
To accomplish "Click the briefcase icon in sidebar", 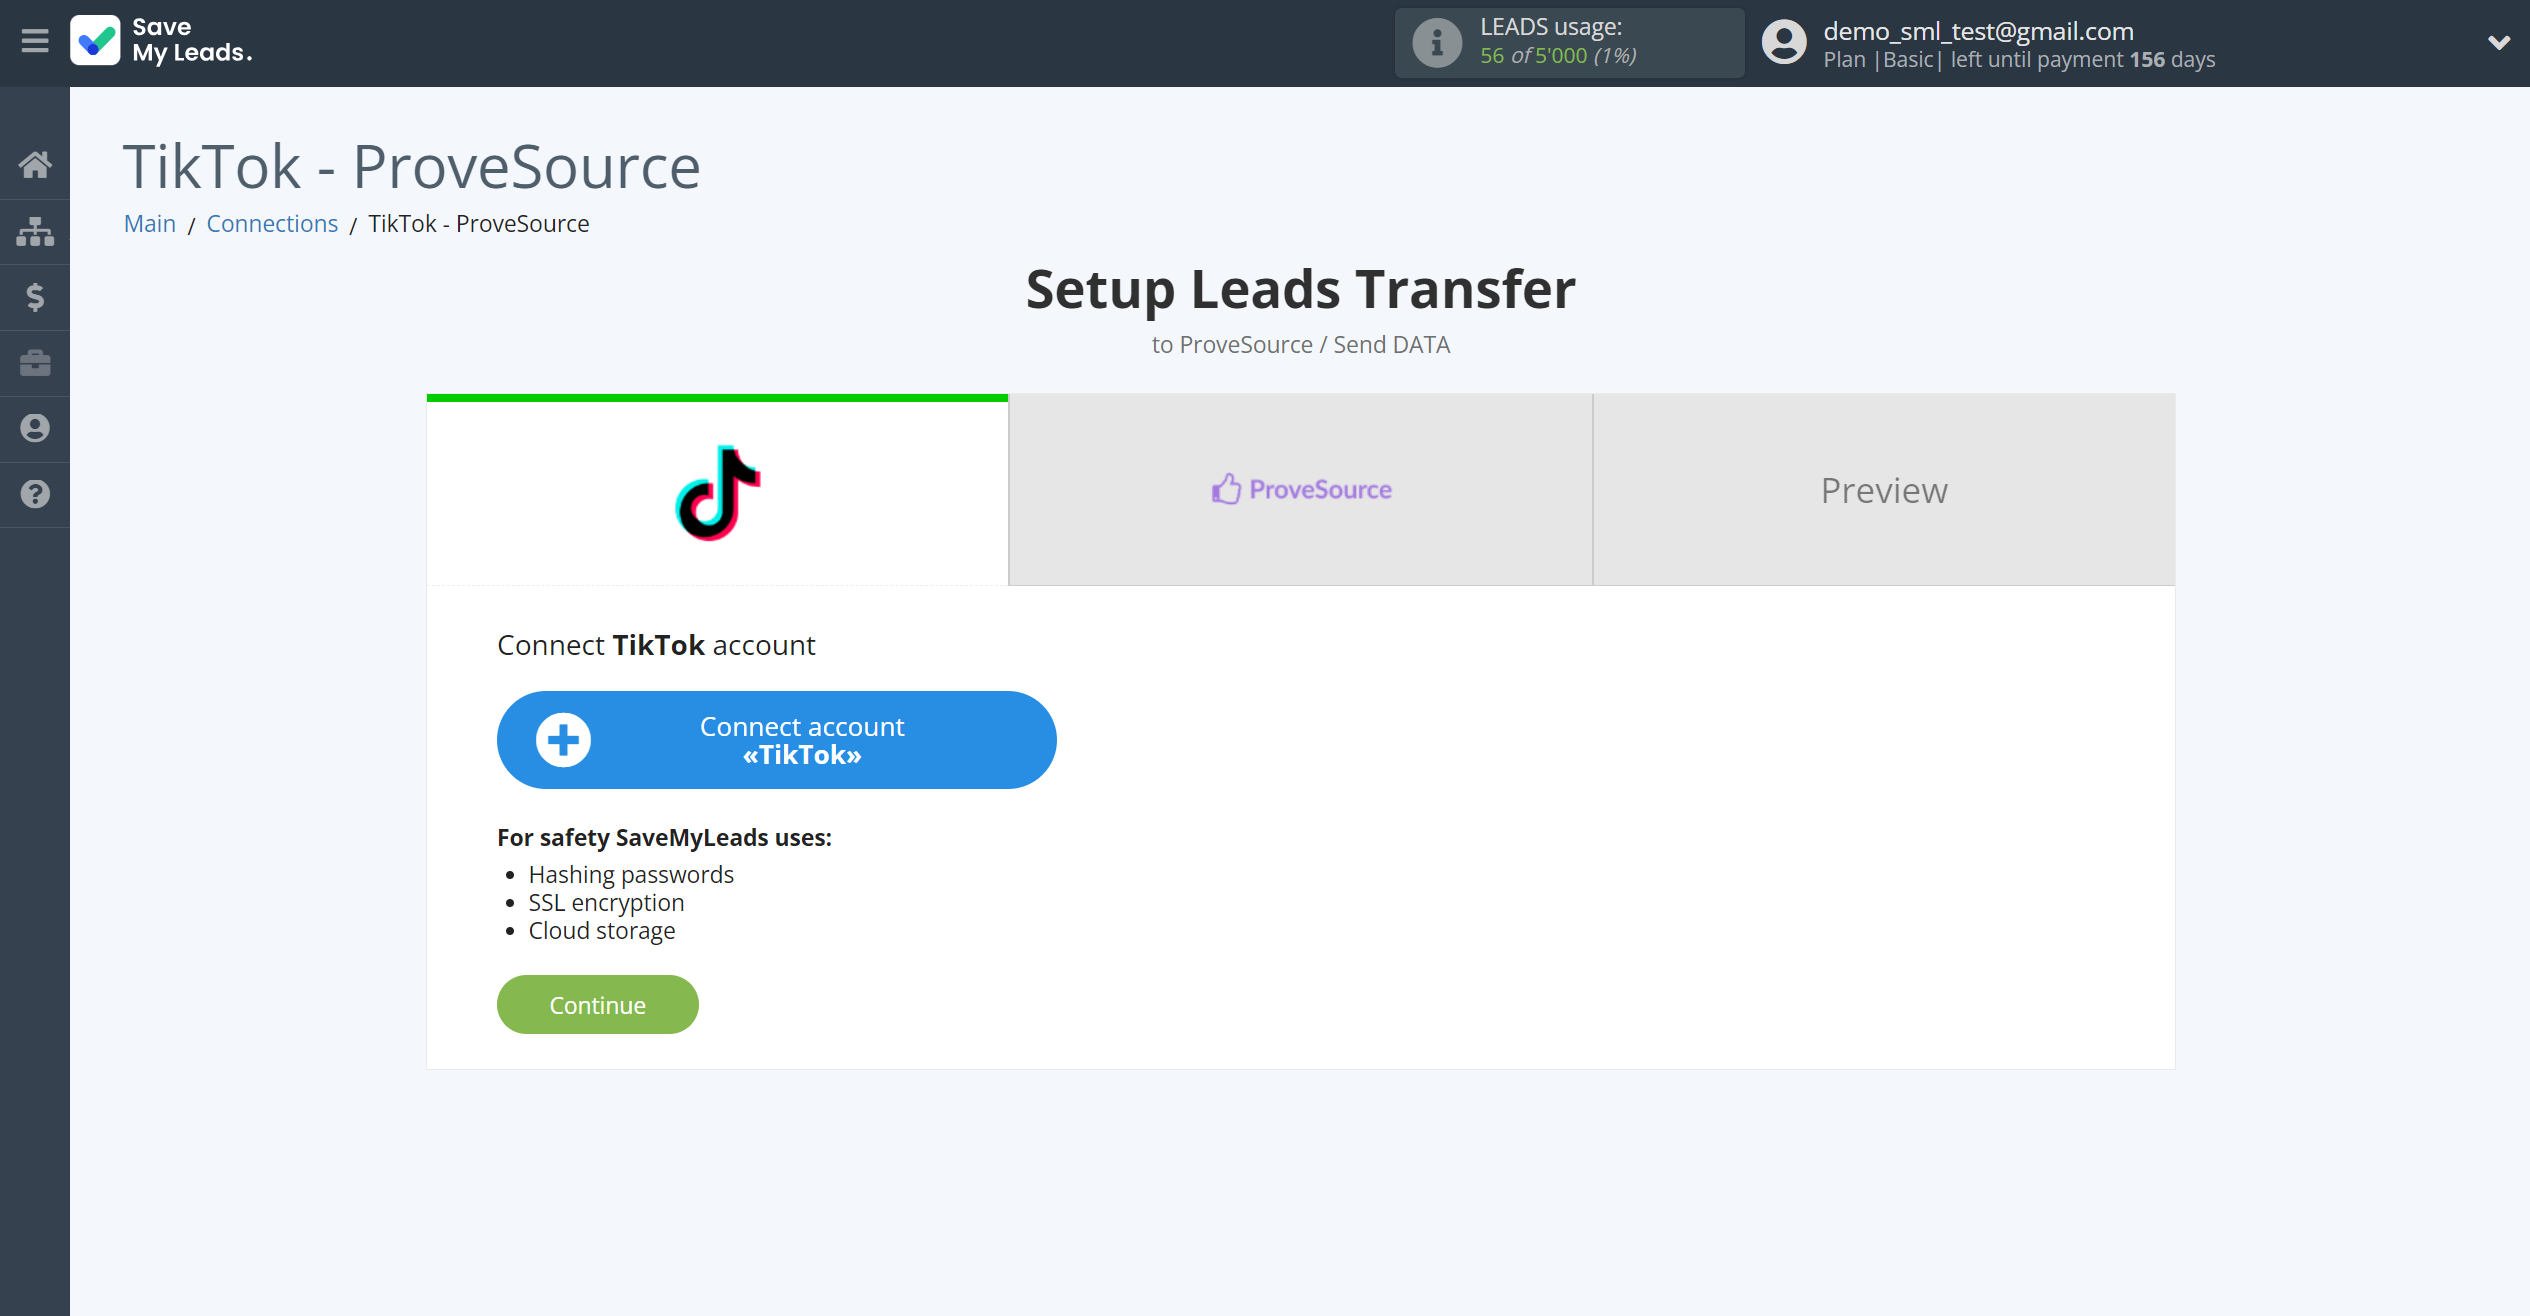I will [35, 362].
